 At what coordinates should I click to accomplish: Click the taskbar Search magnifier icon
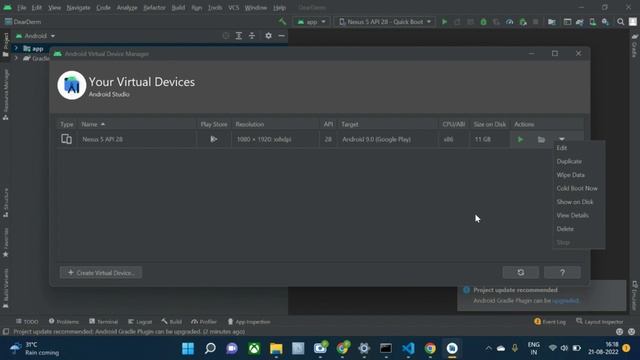point(210,349)
